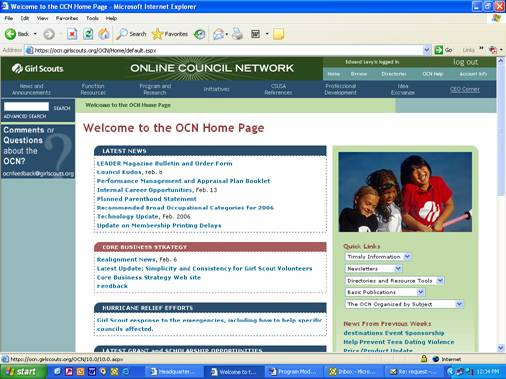Open the Tools menu

coord(92,18)
